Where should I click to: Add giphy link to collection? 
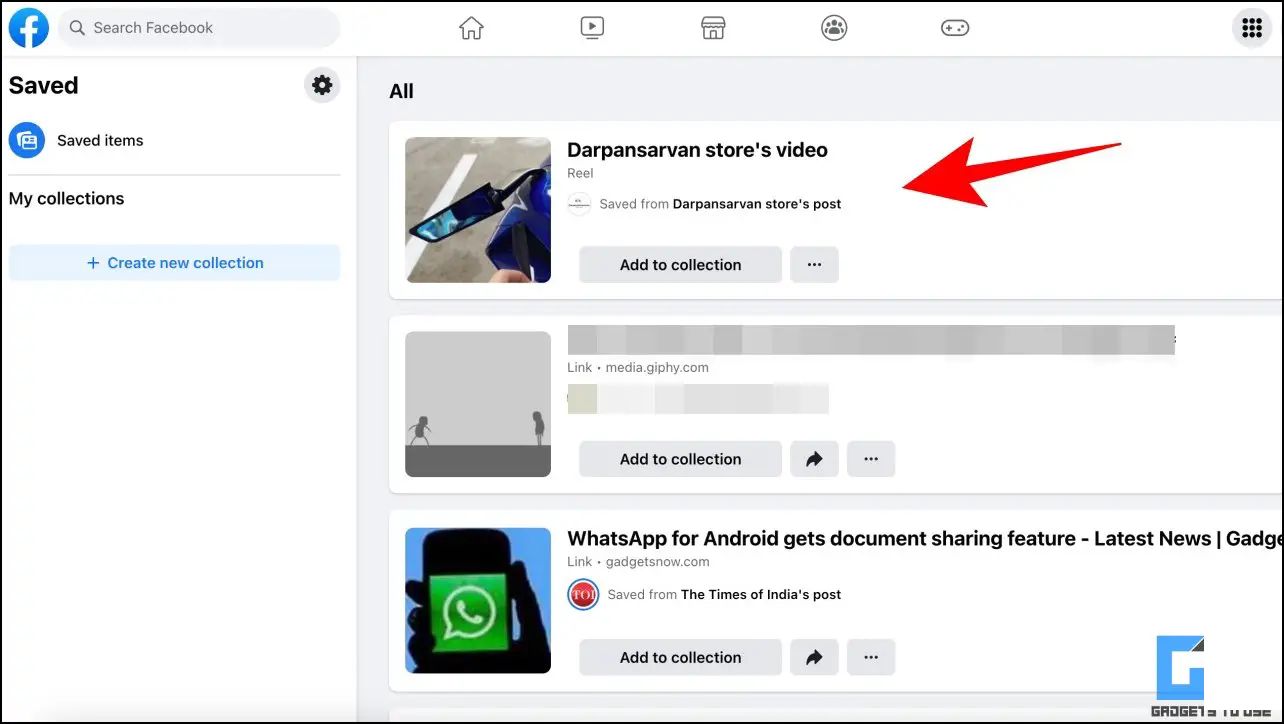tap(680, 459)
